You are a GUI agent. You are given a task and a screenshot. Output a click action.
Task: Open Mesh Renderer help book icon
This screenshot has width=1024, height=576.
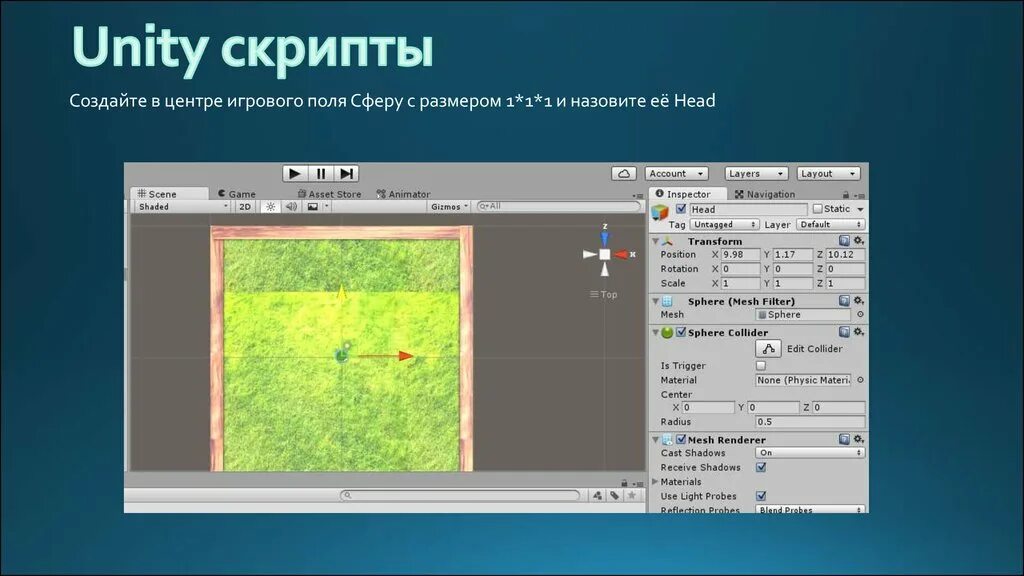844,440
